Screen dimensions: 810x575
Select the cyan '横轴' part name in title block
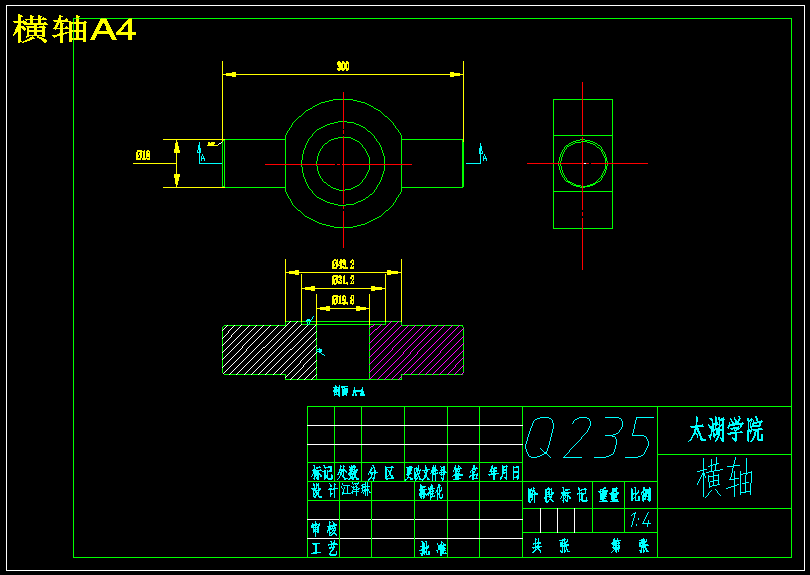[x=725, y=478]
